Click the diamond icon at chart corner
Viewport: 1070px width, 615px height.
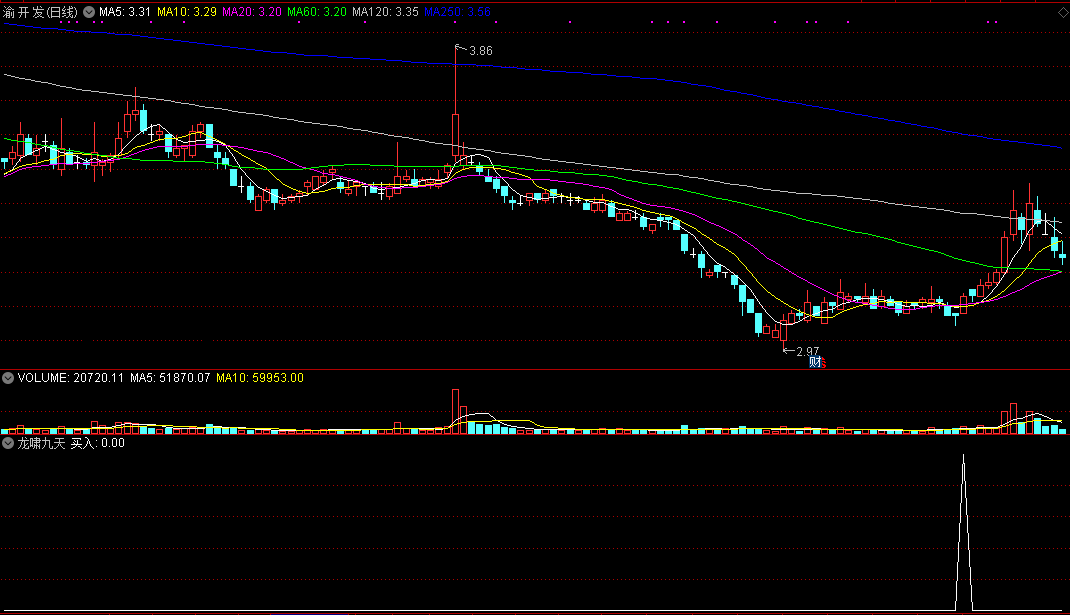tap(1062, 12)
